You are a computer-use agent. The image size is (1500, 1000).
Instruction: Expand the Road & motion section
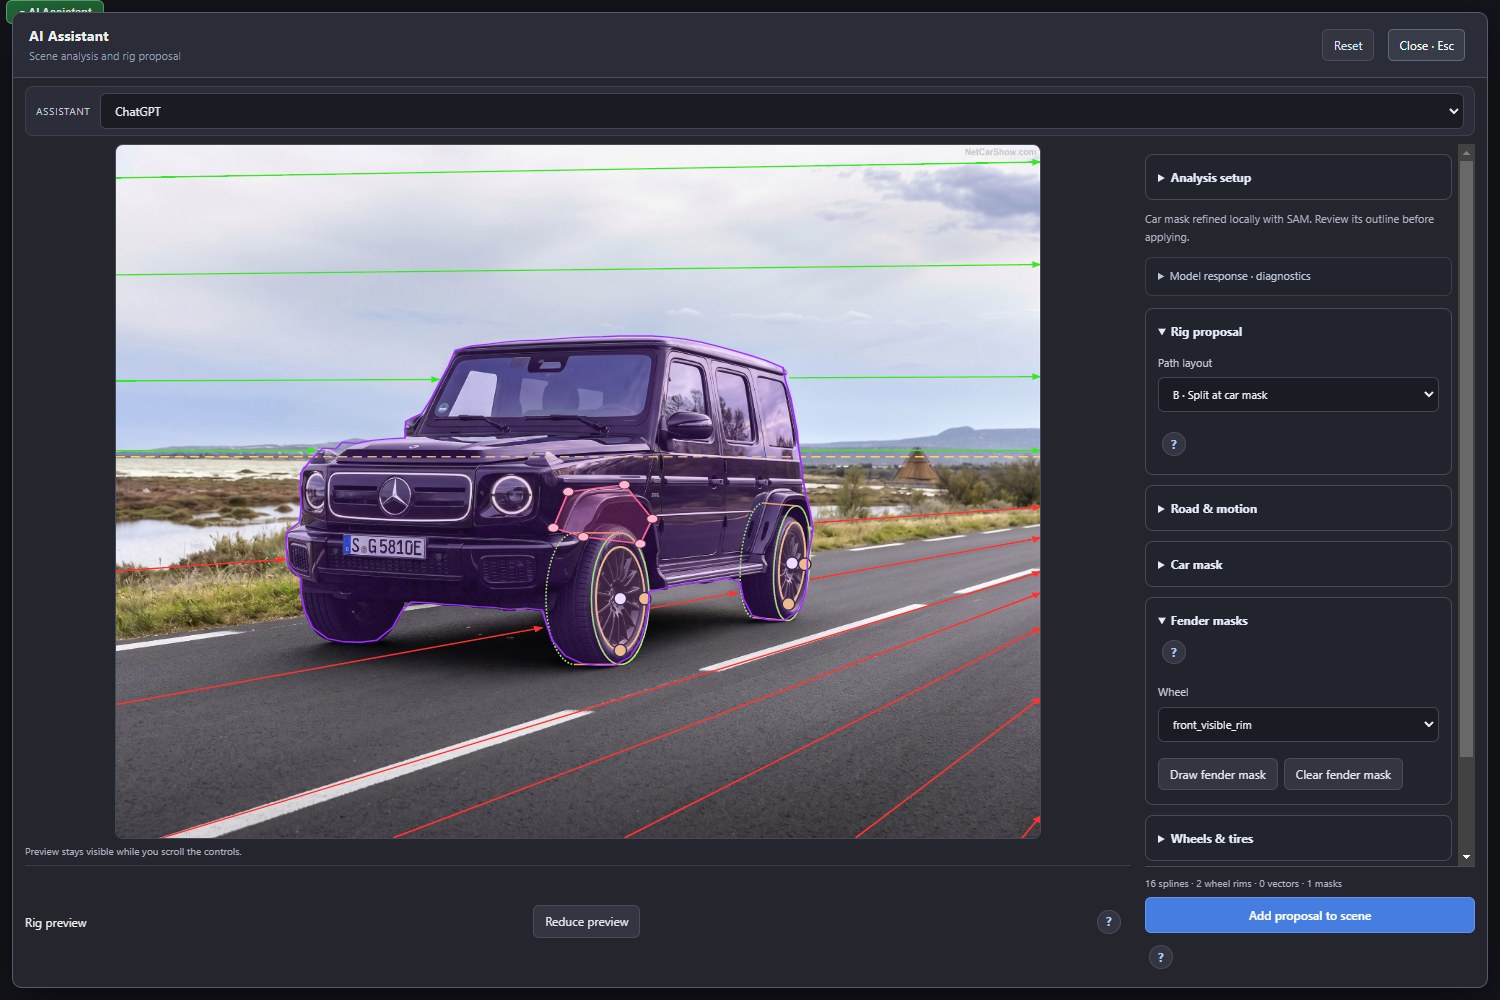(1298, 509)
